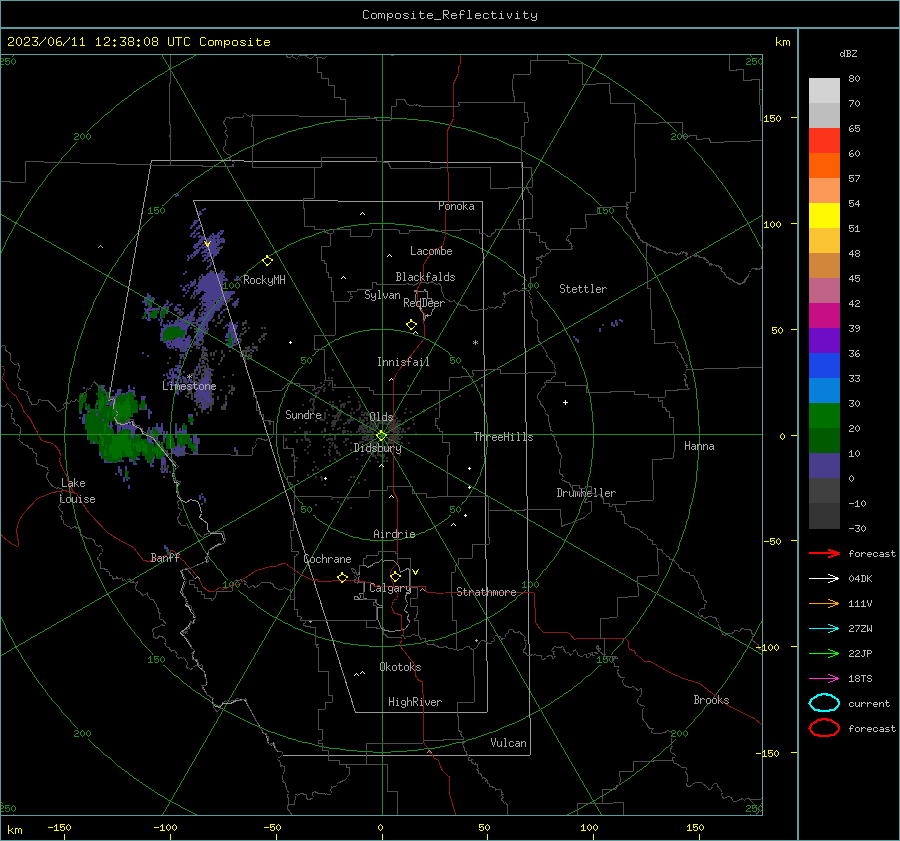Click the Lacombe label
Screen dimensions: 900x841
(x=431, y=251)
